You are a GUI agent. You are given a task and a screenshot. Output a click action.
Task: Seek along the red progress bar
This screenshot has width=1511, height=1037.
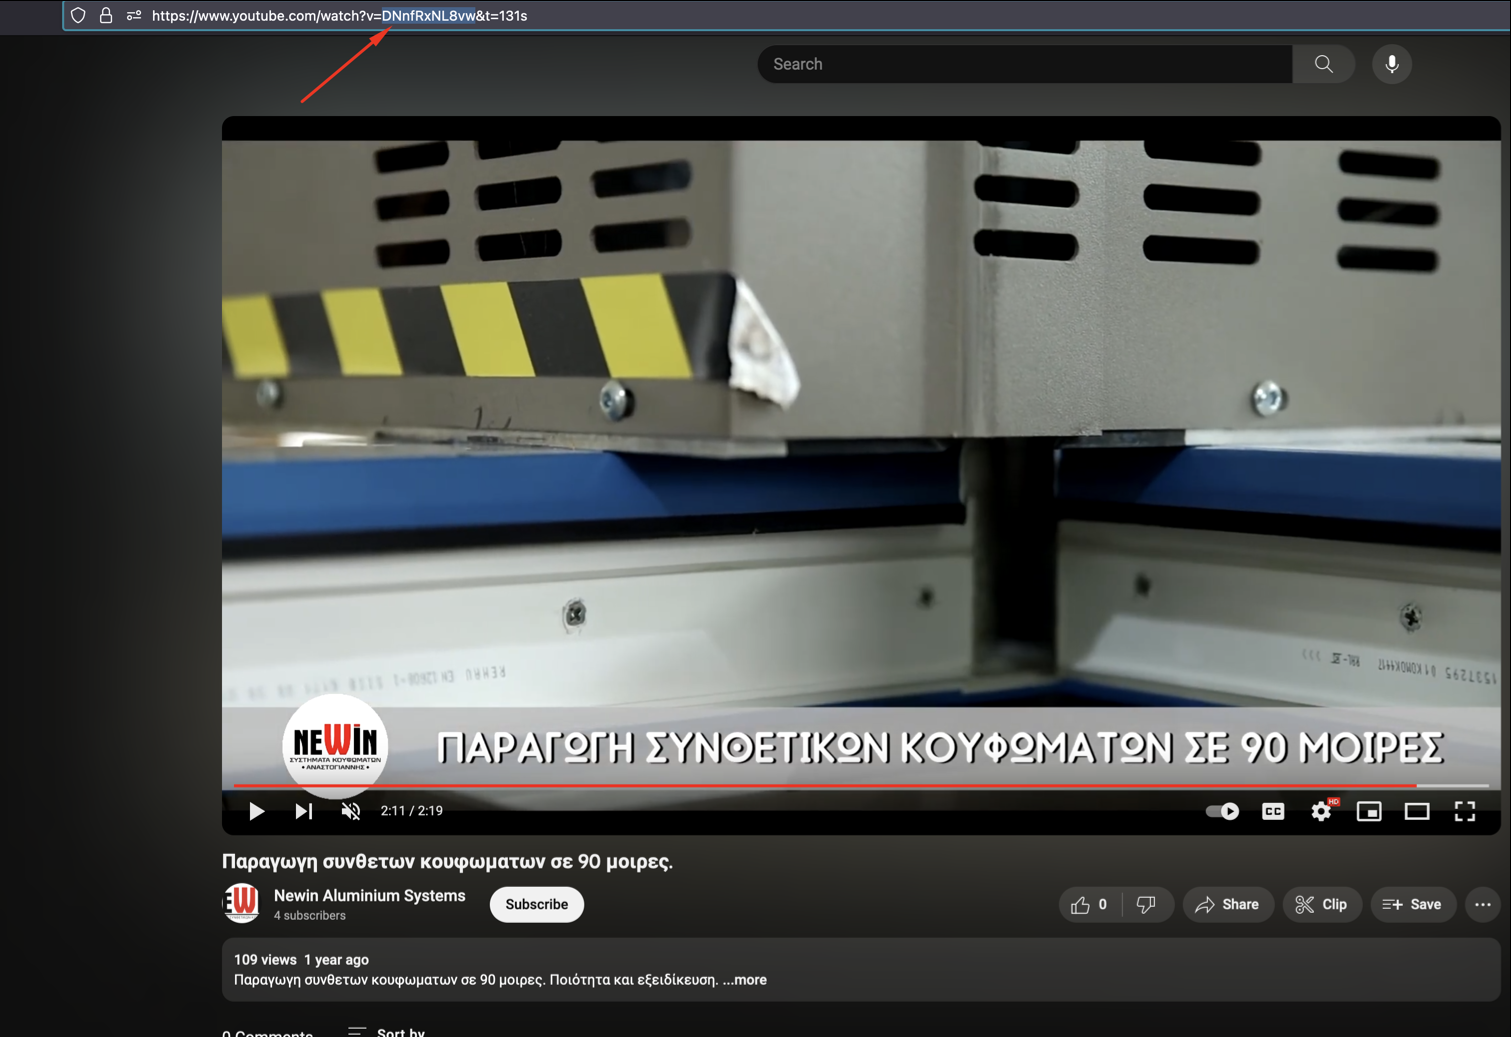pyautogui.click(x=861, y=786)
